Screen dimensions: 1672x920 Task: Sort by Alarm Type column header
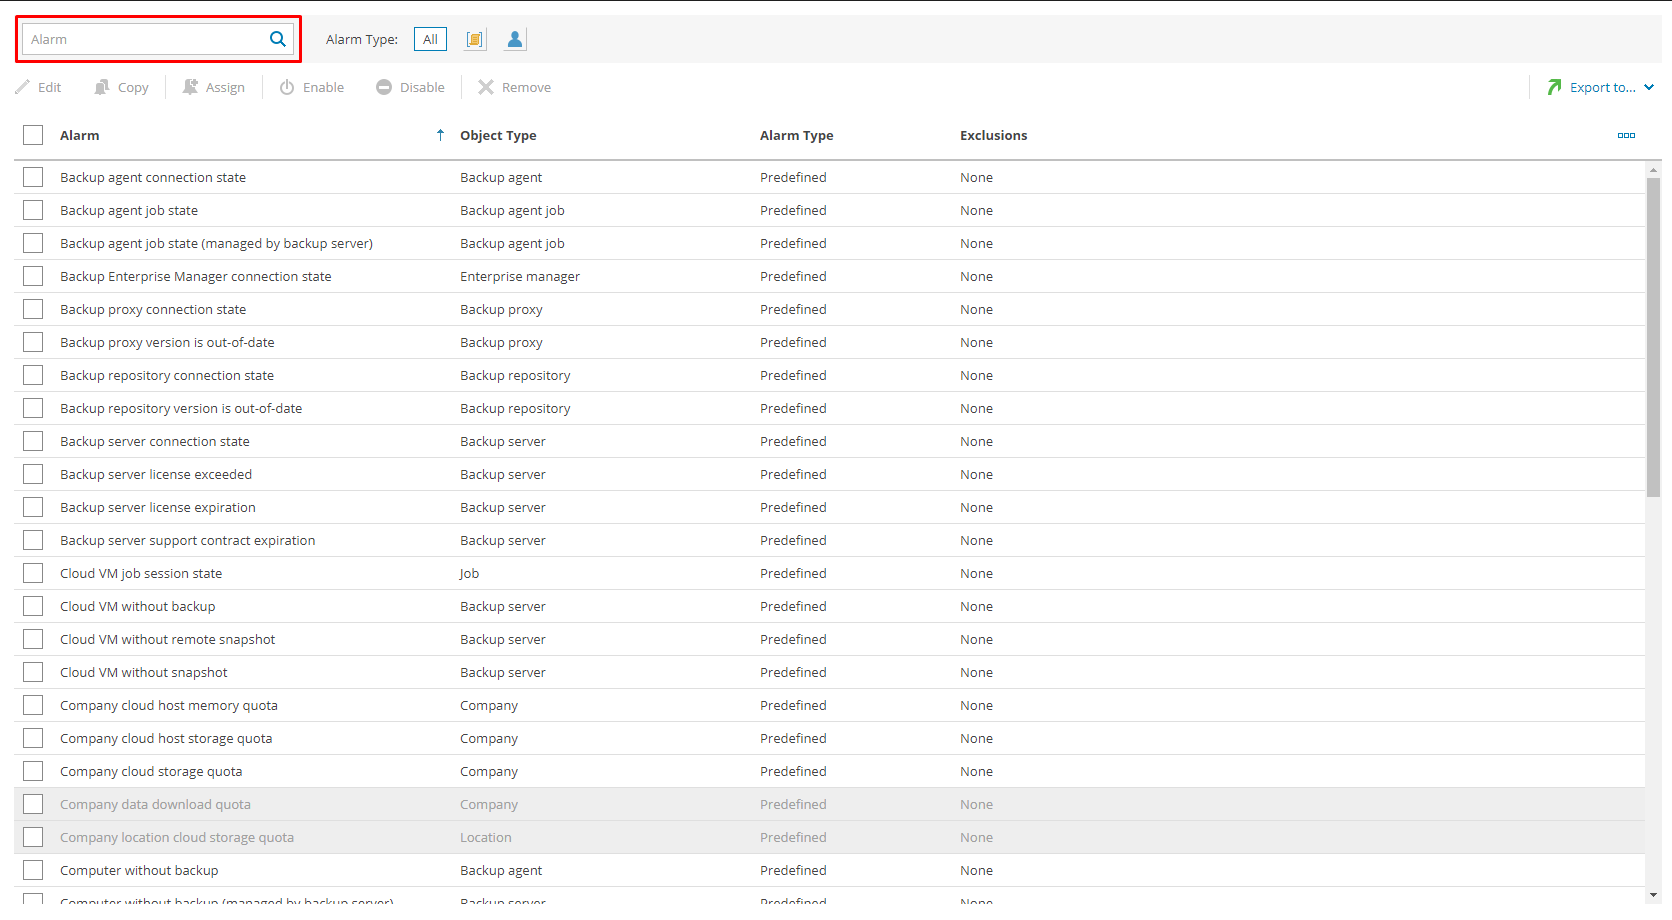pos(796,135)
